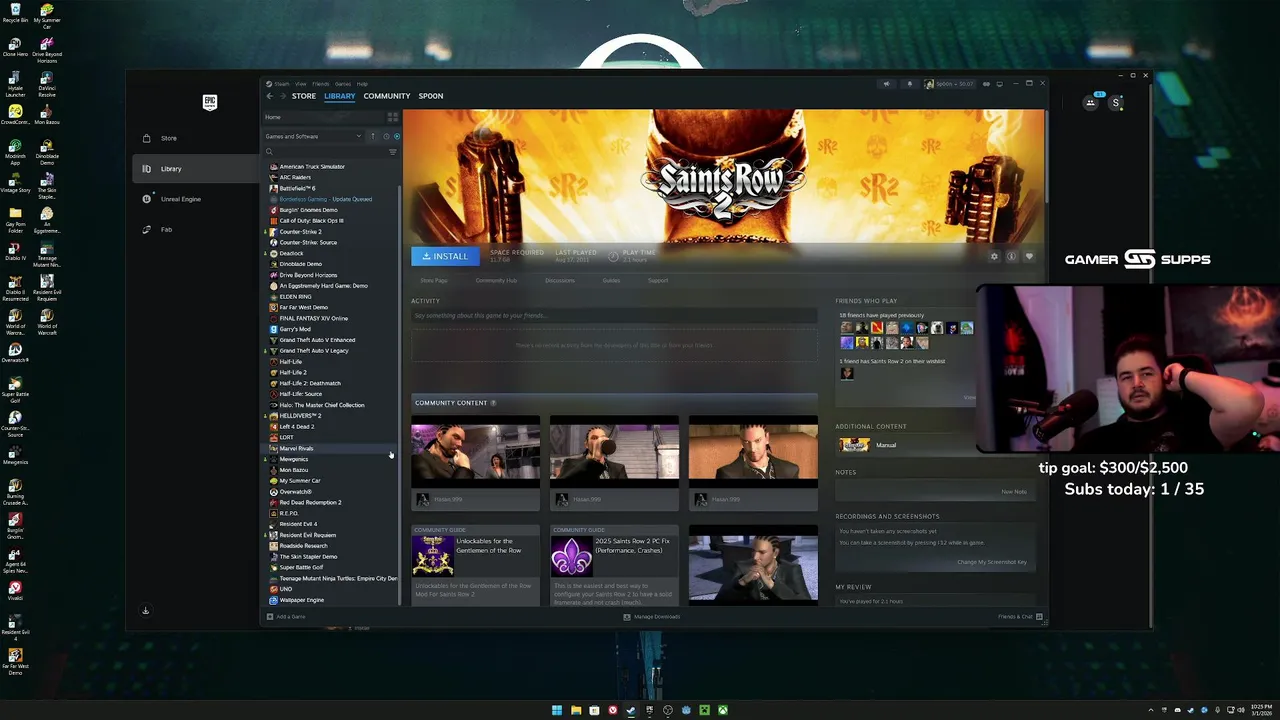Open Manage Downloads at bottom
The image size is (1280, 720).
tap(652, 617)
